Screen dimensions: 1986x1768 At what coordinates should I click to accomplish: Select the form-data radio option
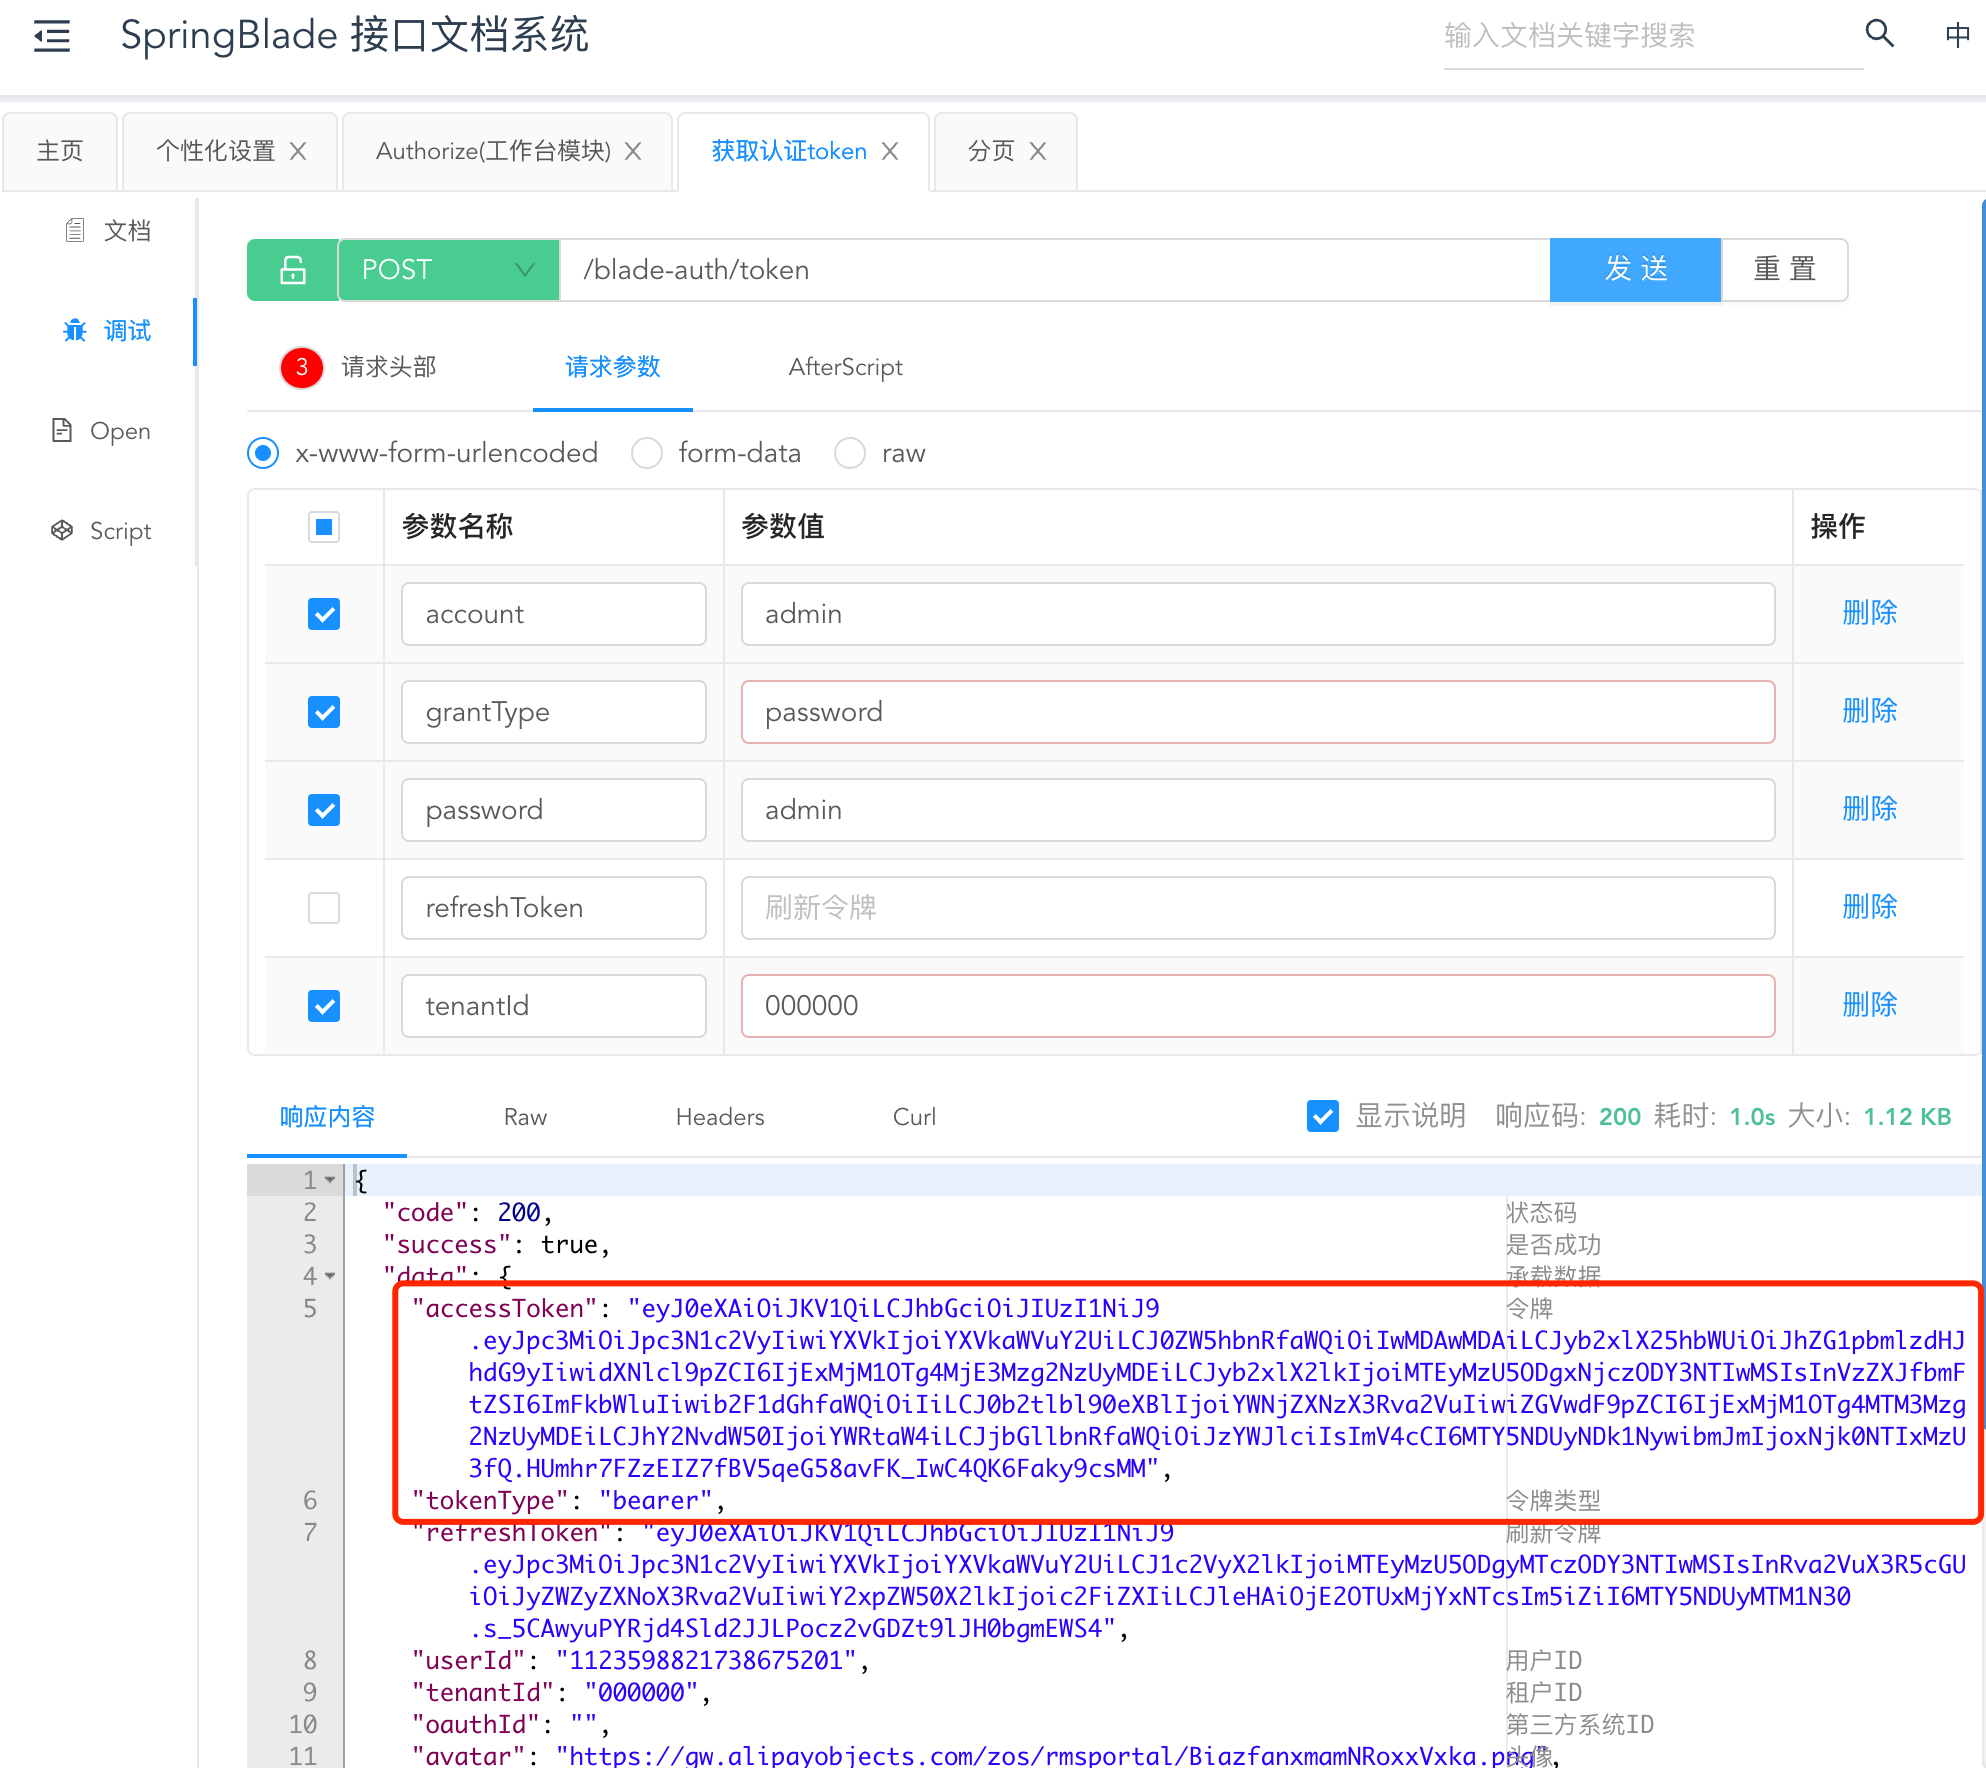tap(647, 453)
